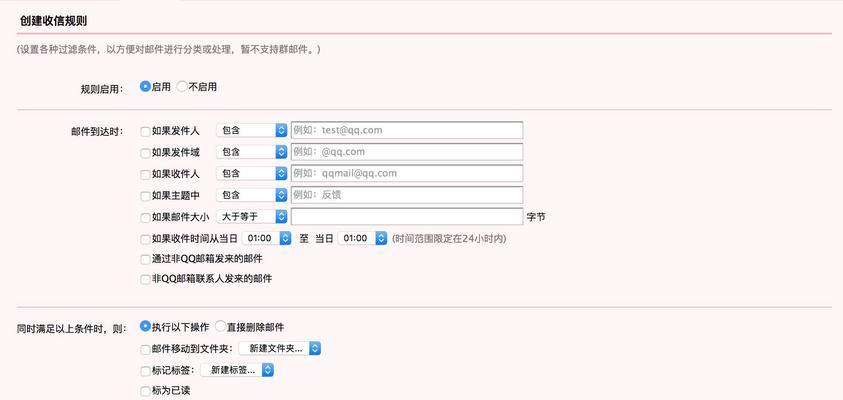Click the subject field with 反馈 placeholder
Image resolution: width=843 pixels, height=400 pixels.
click(407, 195)
